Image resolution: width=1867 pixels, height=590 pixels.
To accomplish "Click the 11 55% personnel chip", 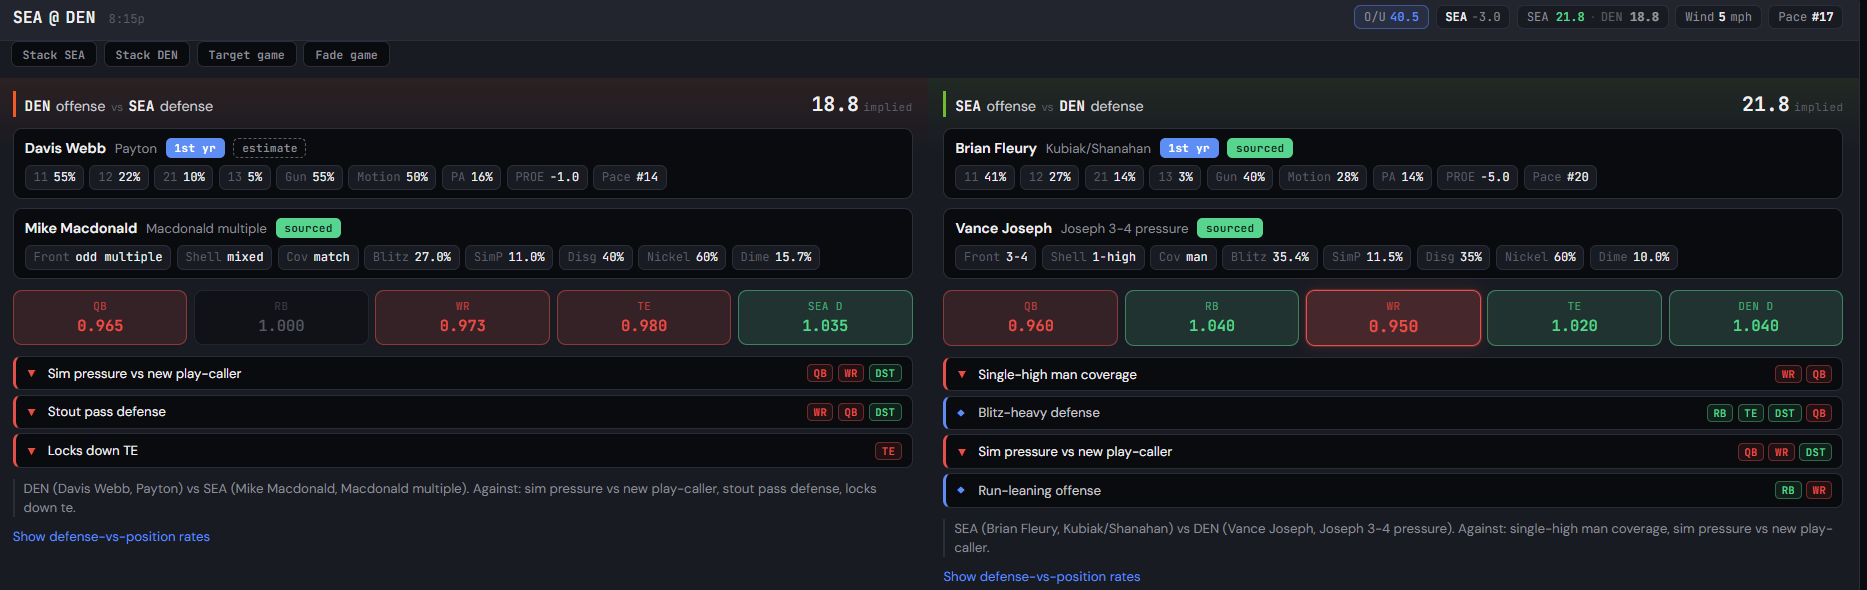I will pos(55,177).
